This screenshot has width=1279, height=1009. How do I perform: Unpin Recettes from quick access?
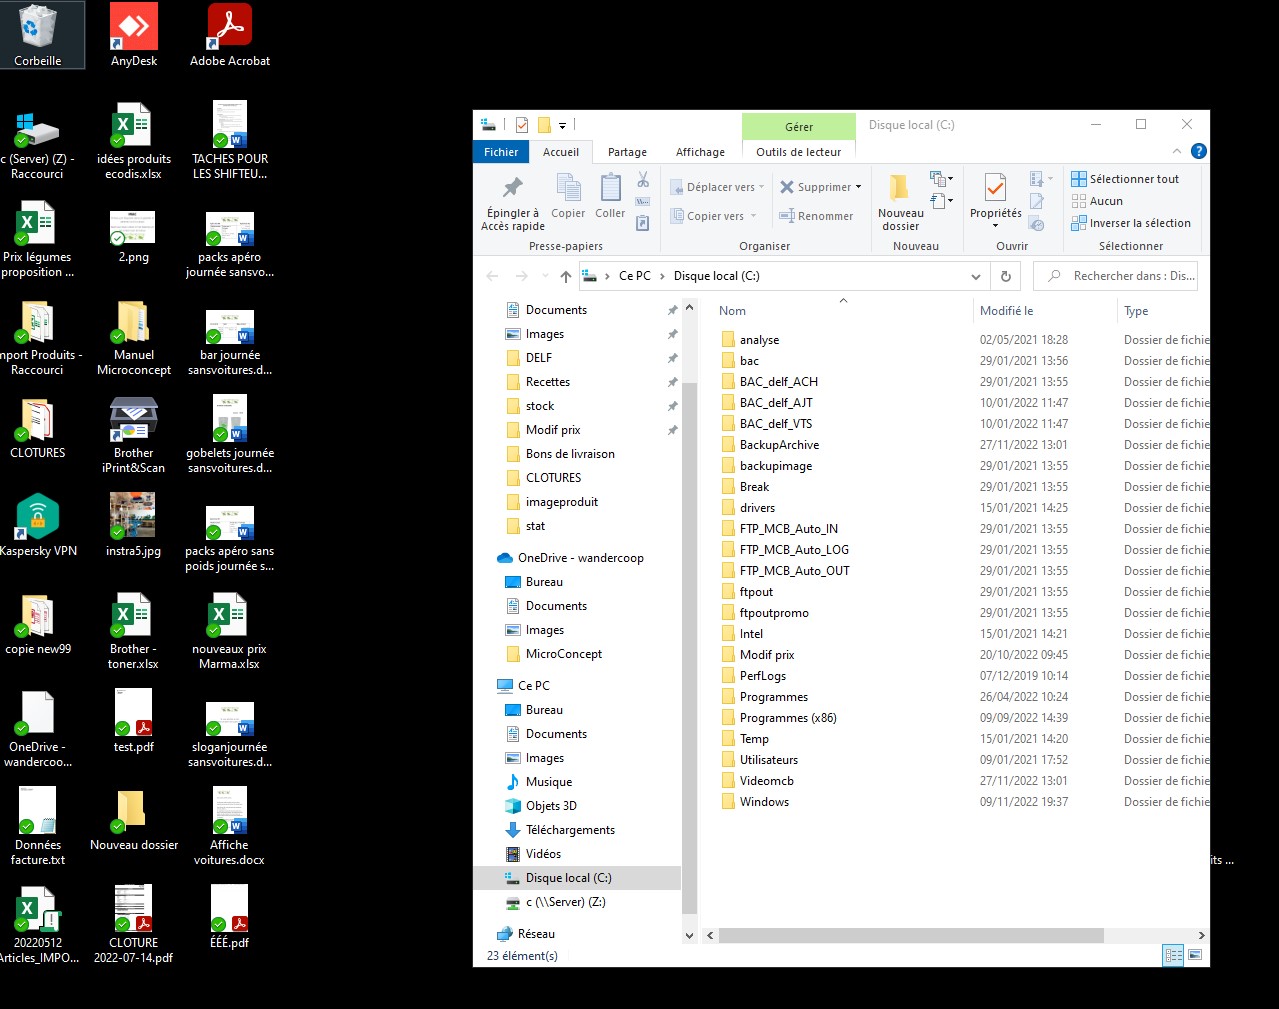[x=672, y=382]
